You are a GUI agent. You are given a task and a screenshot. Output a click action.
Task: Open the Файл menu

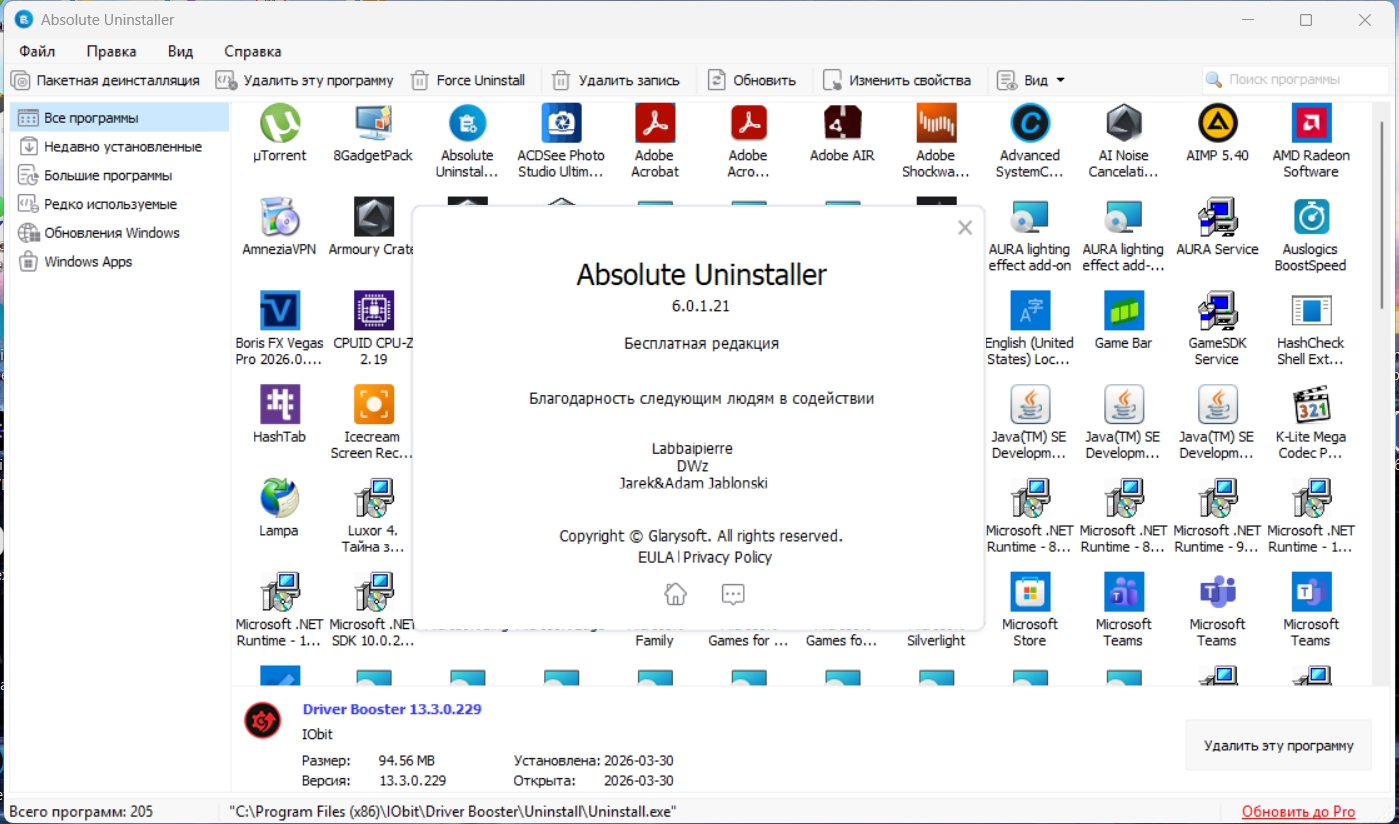[37, 51]
